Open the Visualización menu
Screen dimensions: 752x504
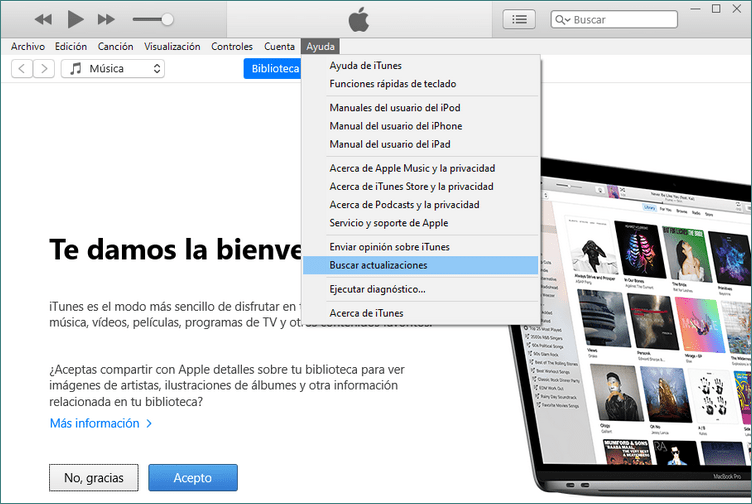tap(172, 47)
